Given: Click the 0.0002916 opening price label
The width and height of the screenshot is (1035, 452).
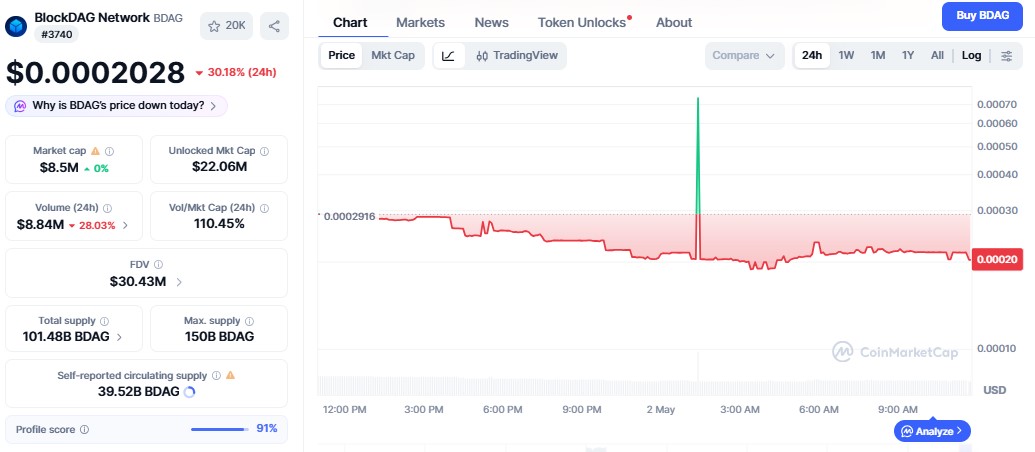Looking at the screenshot, I should tap(349, 216).
